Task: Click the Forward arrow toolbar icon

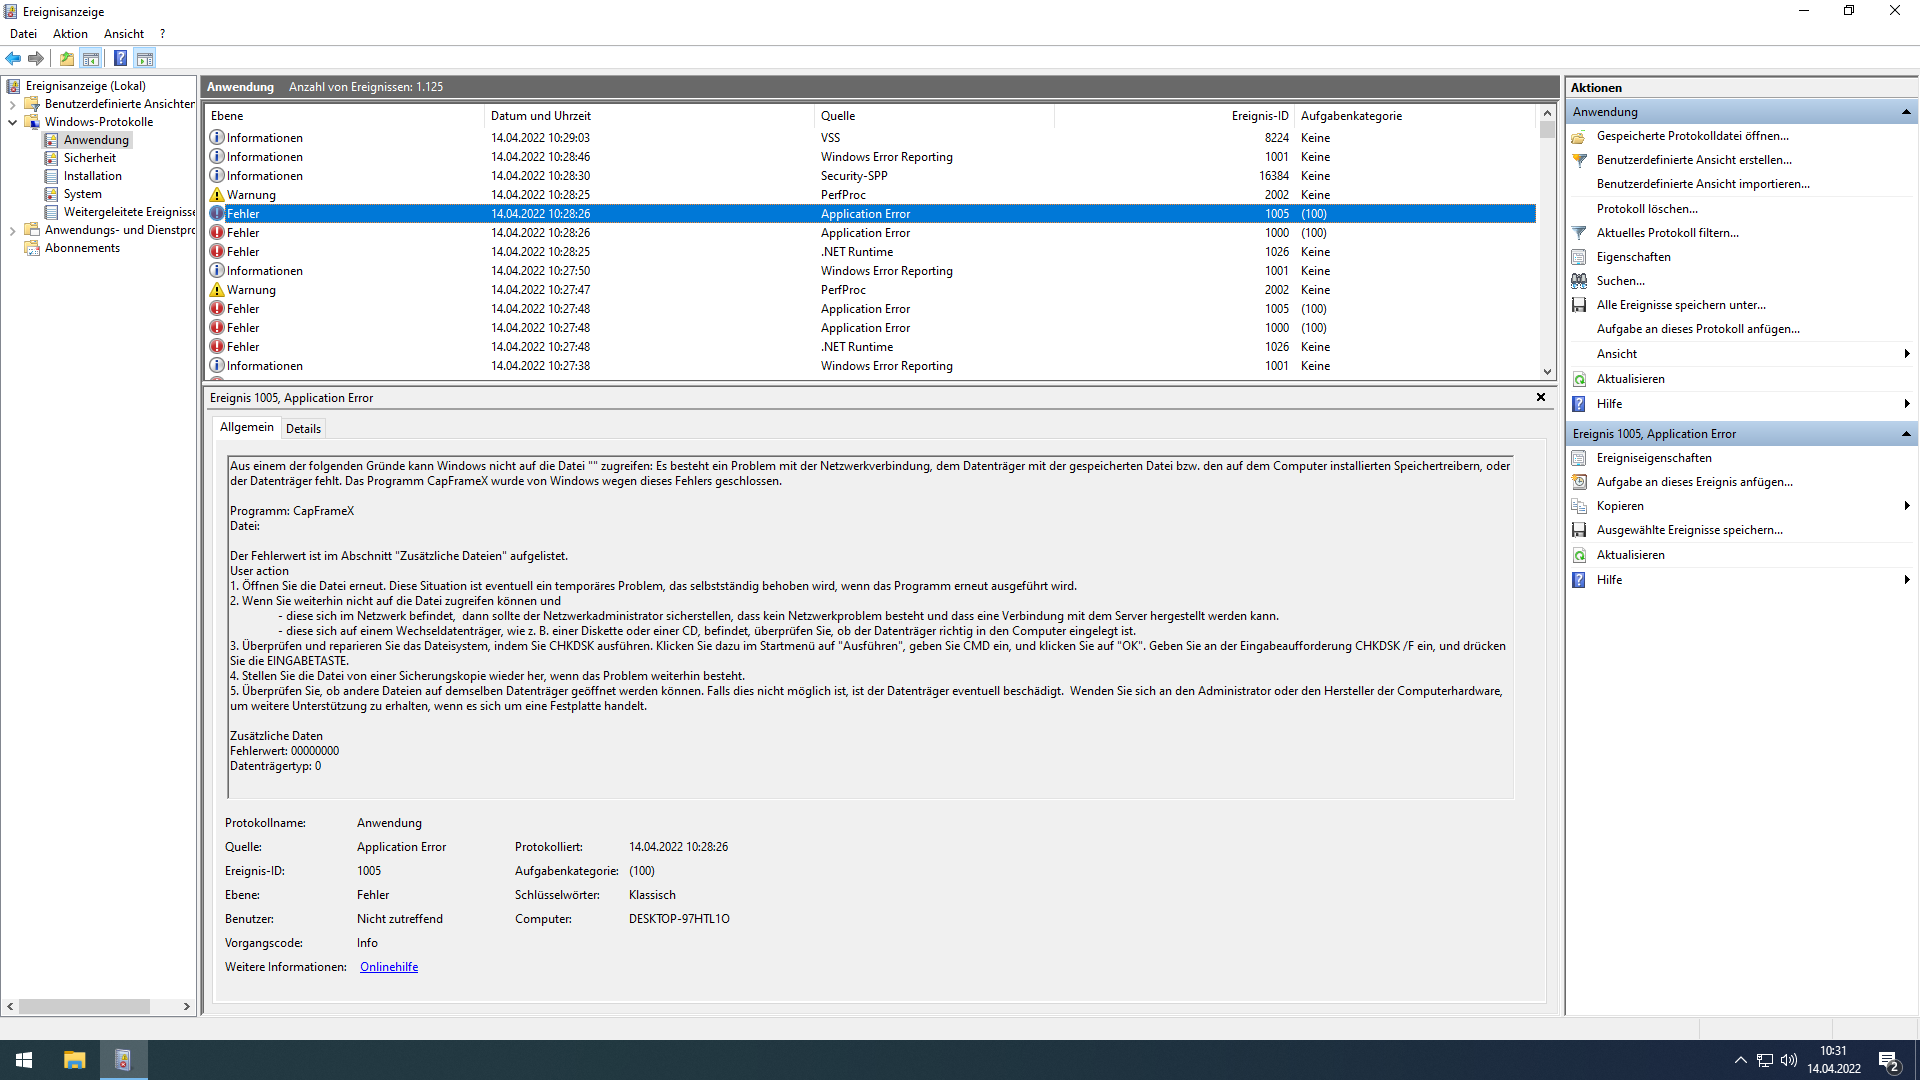Action: (x=36, y=58)
